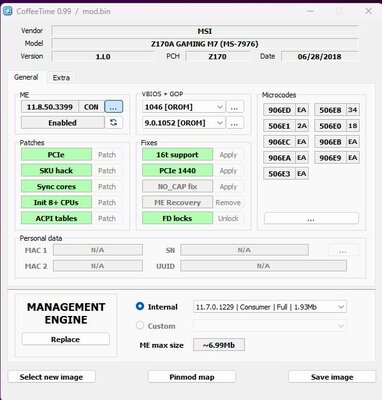Click the Date 06/28/2018 field
382x400 pixels.
tap(320, 56)
